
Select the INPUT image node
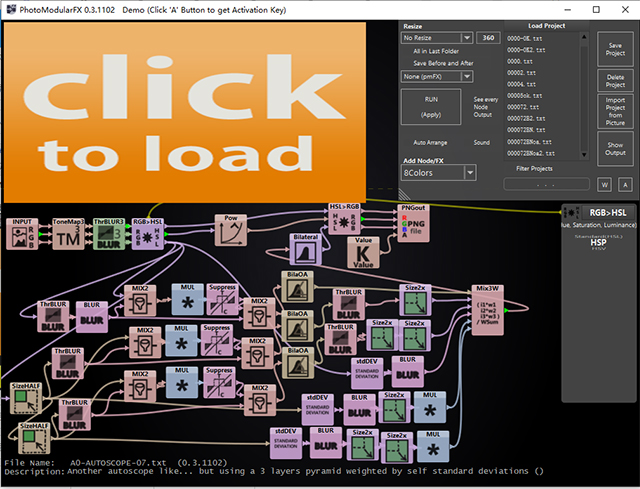[x=22, y=234]
